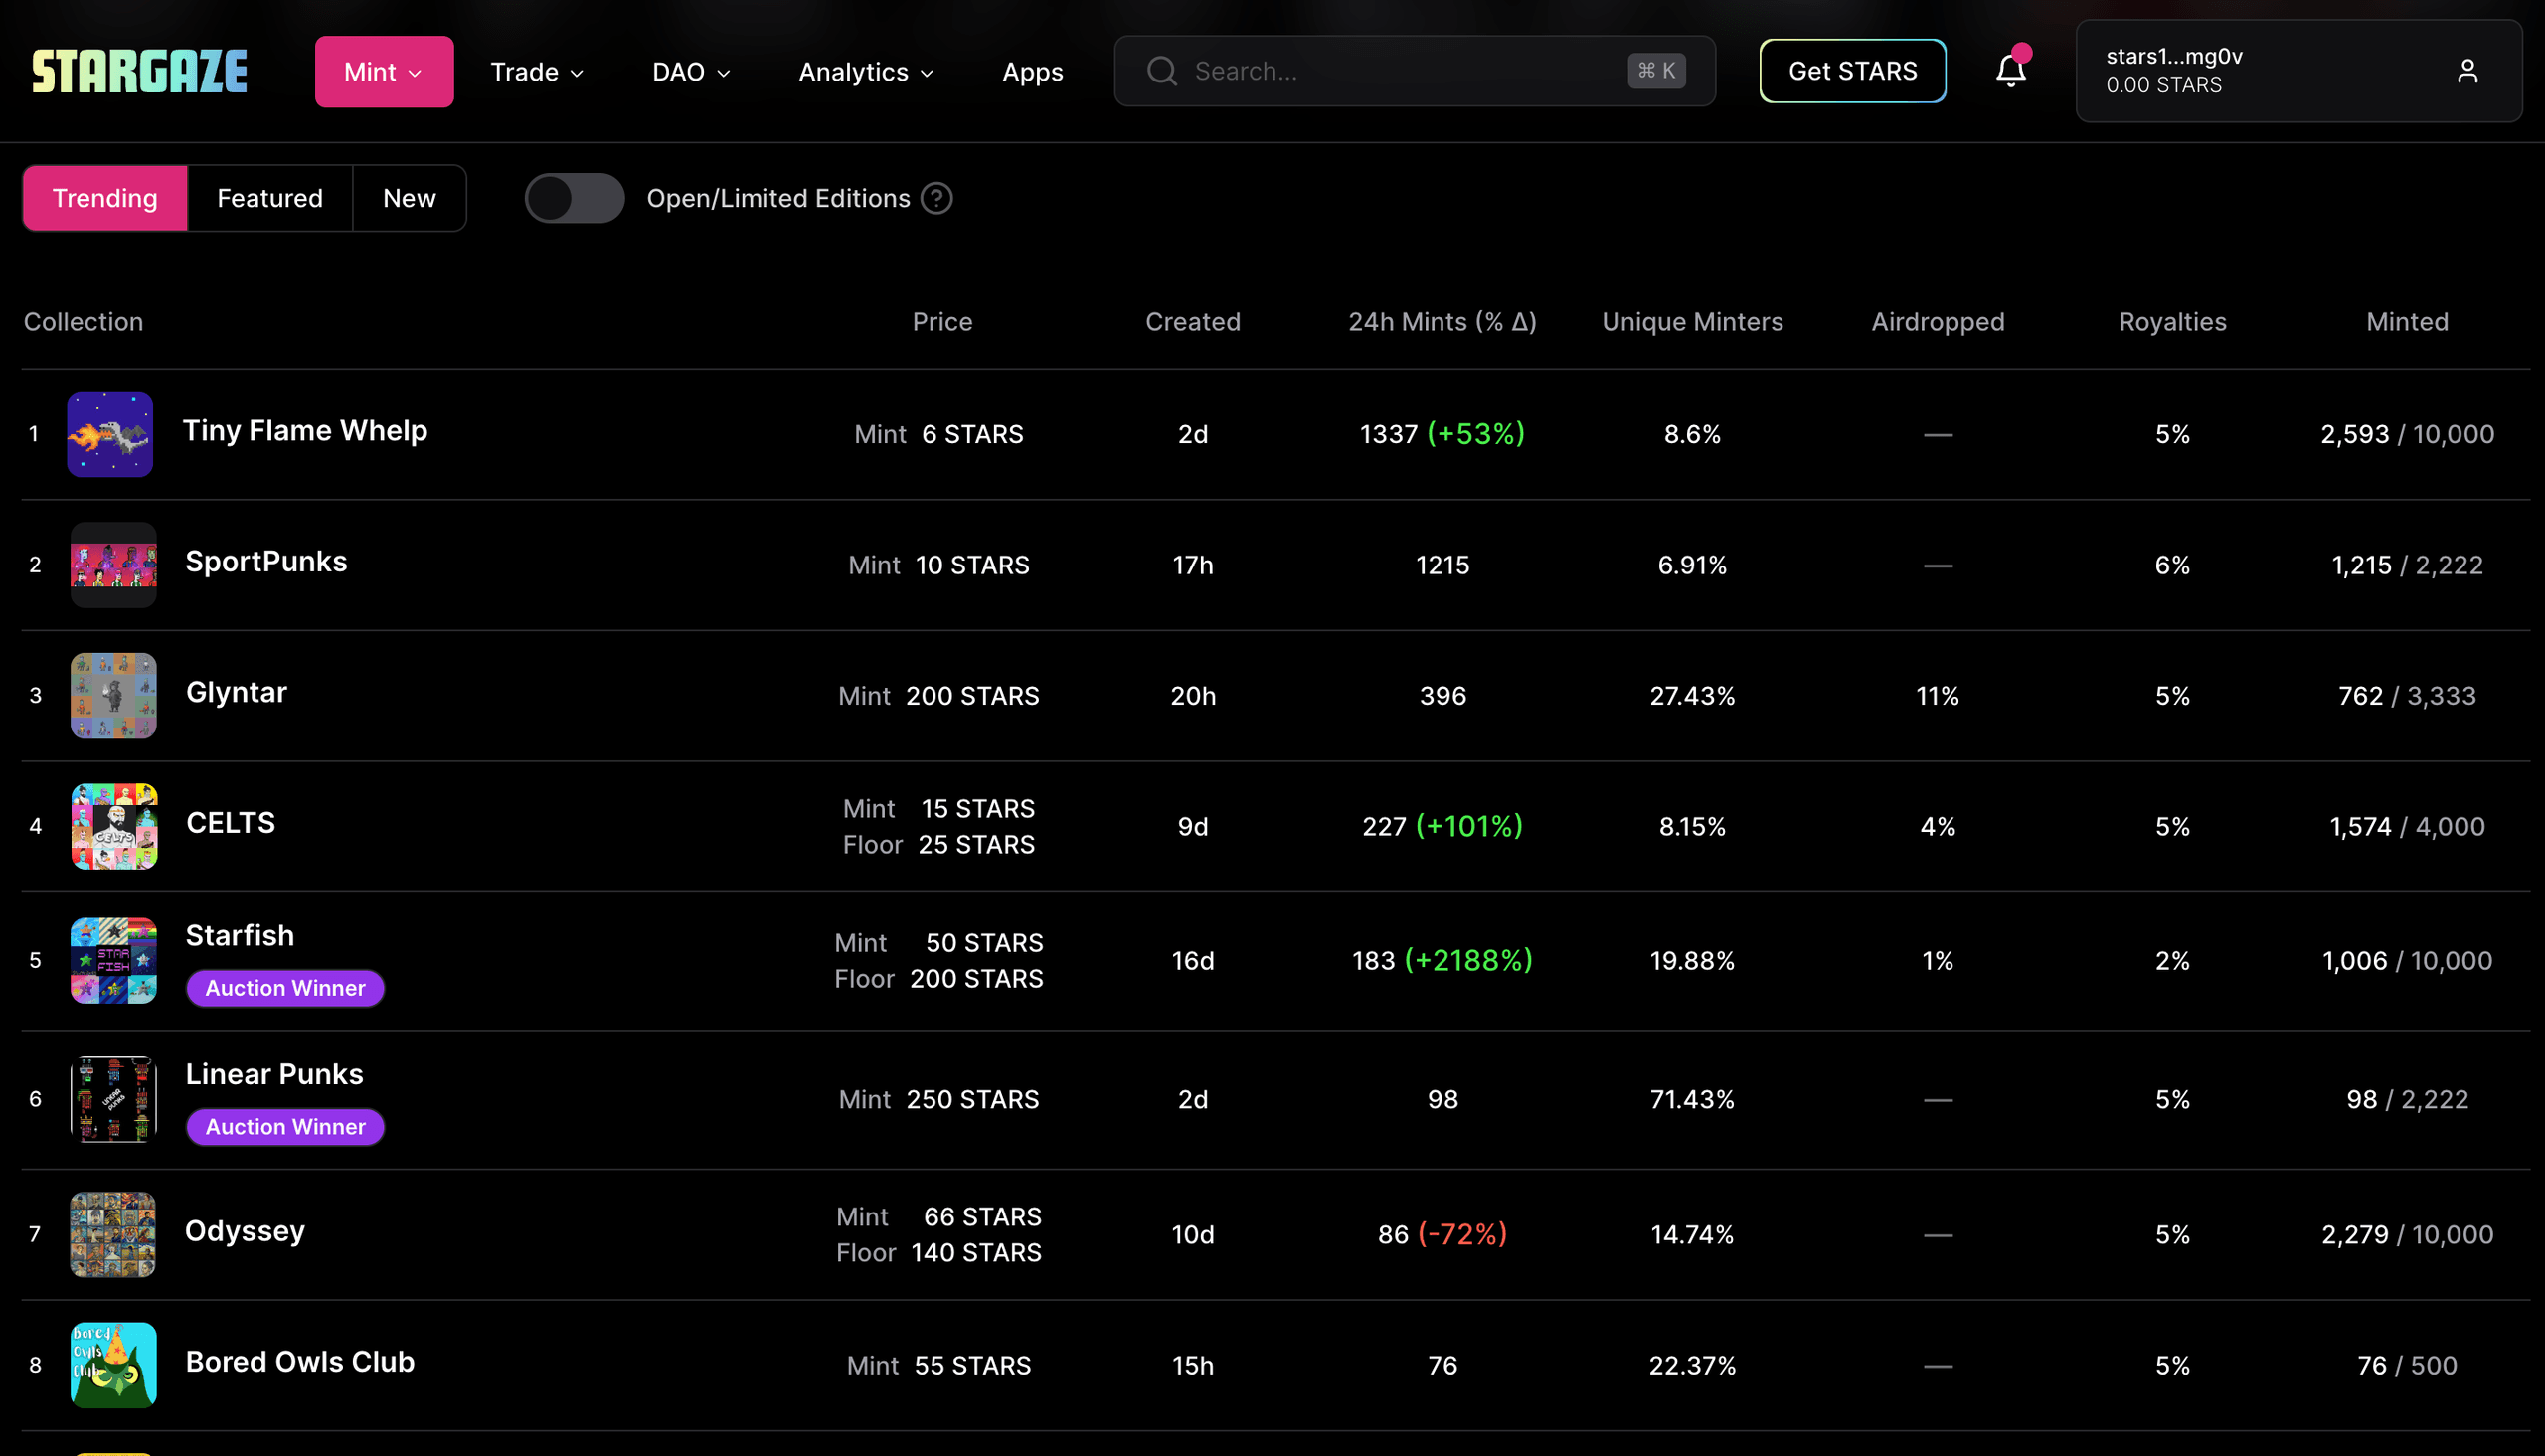This screenshot has width=2545, height=1456.
Task: Open the Bored Owls Club link
Action: pos(300,1362)
